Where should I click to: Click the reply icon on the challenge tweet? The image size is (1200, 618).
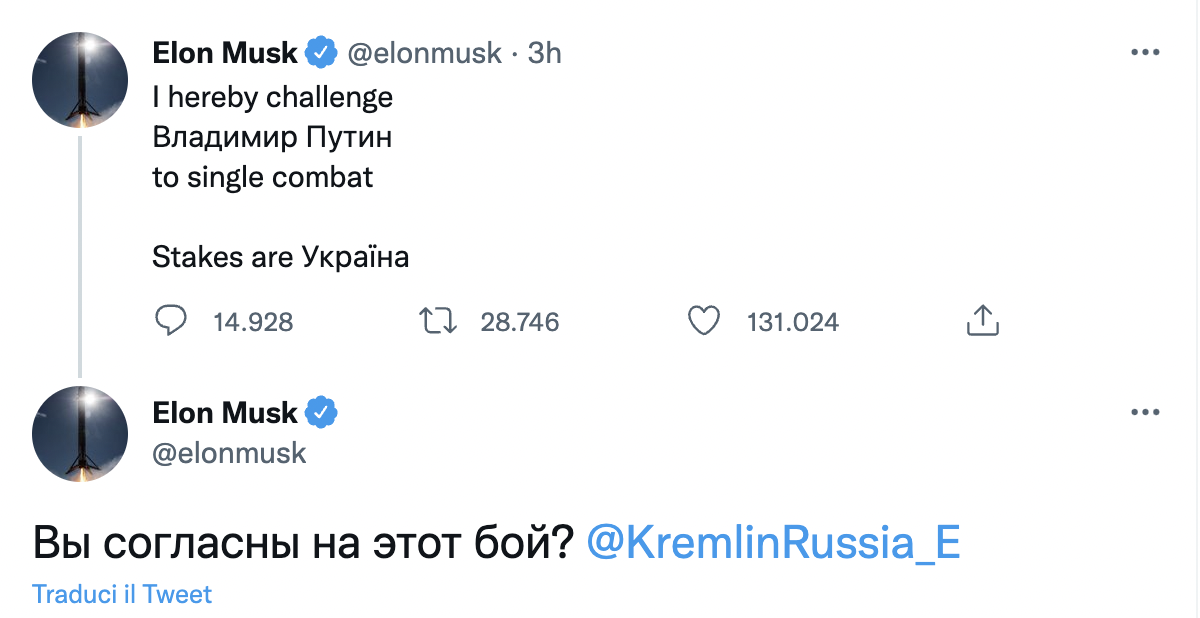pyautogui.click(x=172, y=321)
